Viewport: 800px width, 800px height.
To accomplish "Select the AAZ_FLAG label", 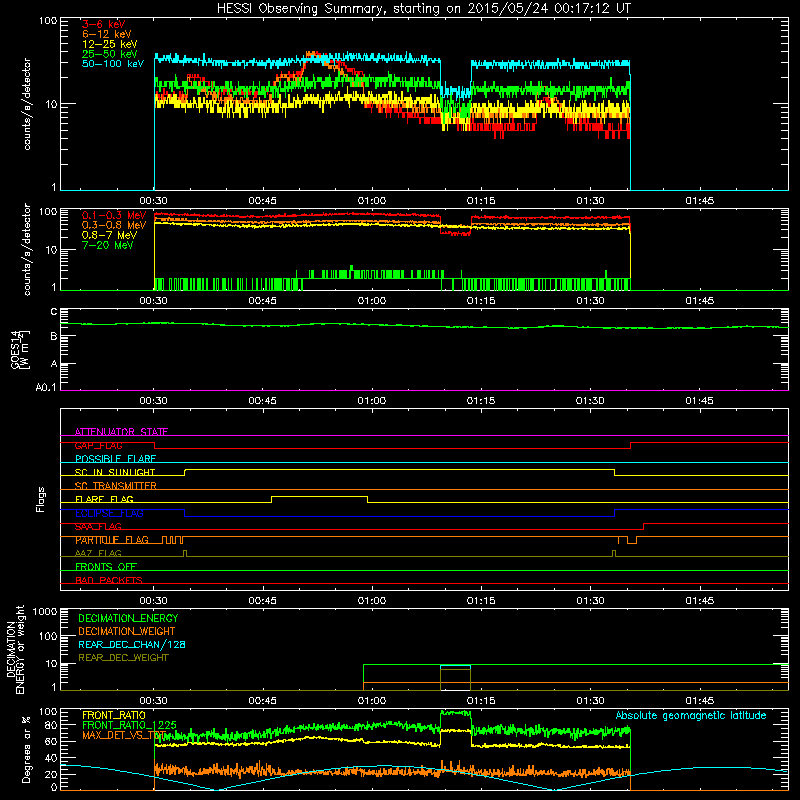I will click(x=98, y=553).
